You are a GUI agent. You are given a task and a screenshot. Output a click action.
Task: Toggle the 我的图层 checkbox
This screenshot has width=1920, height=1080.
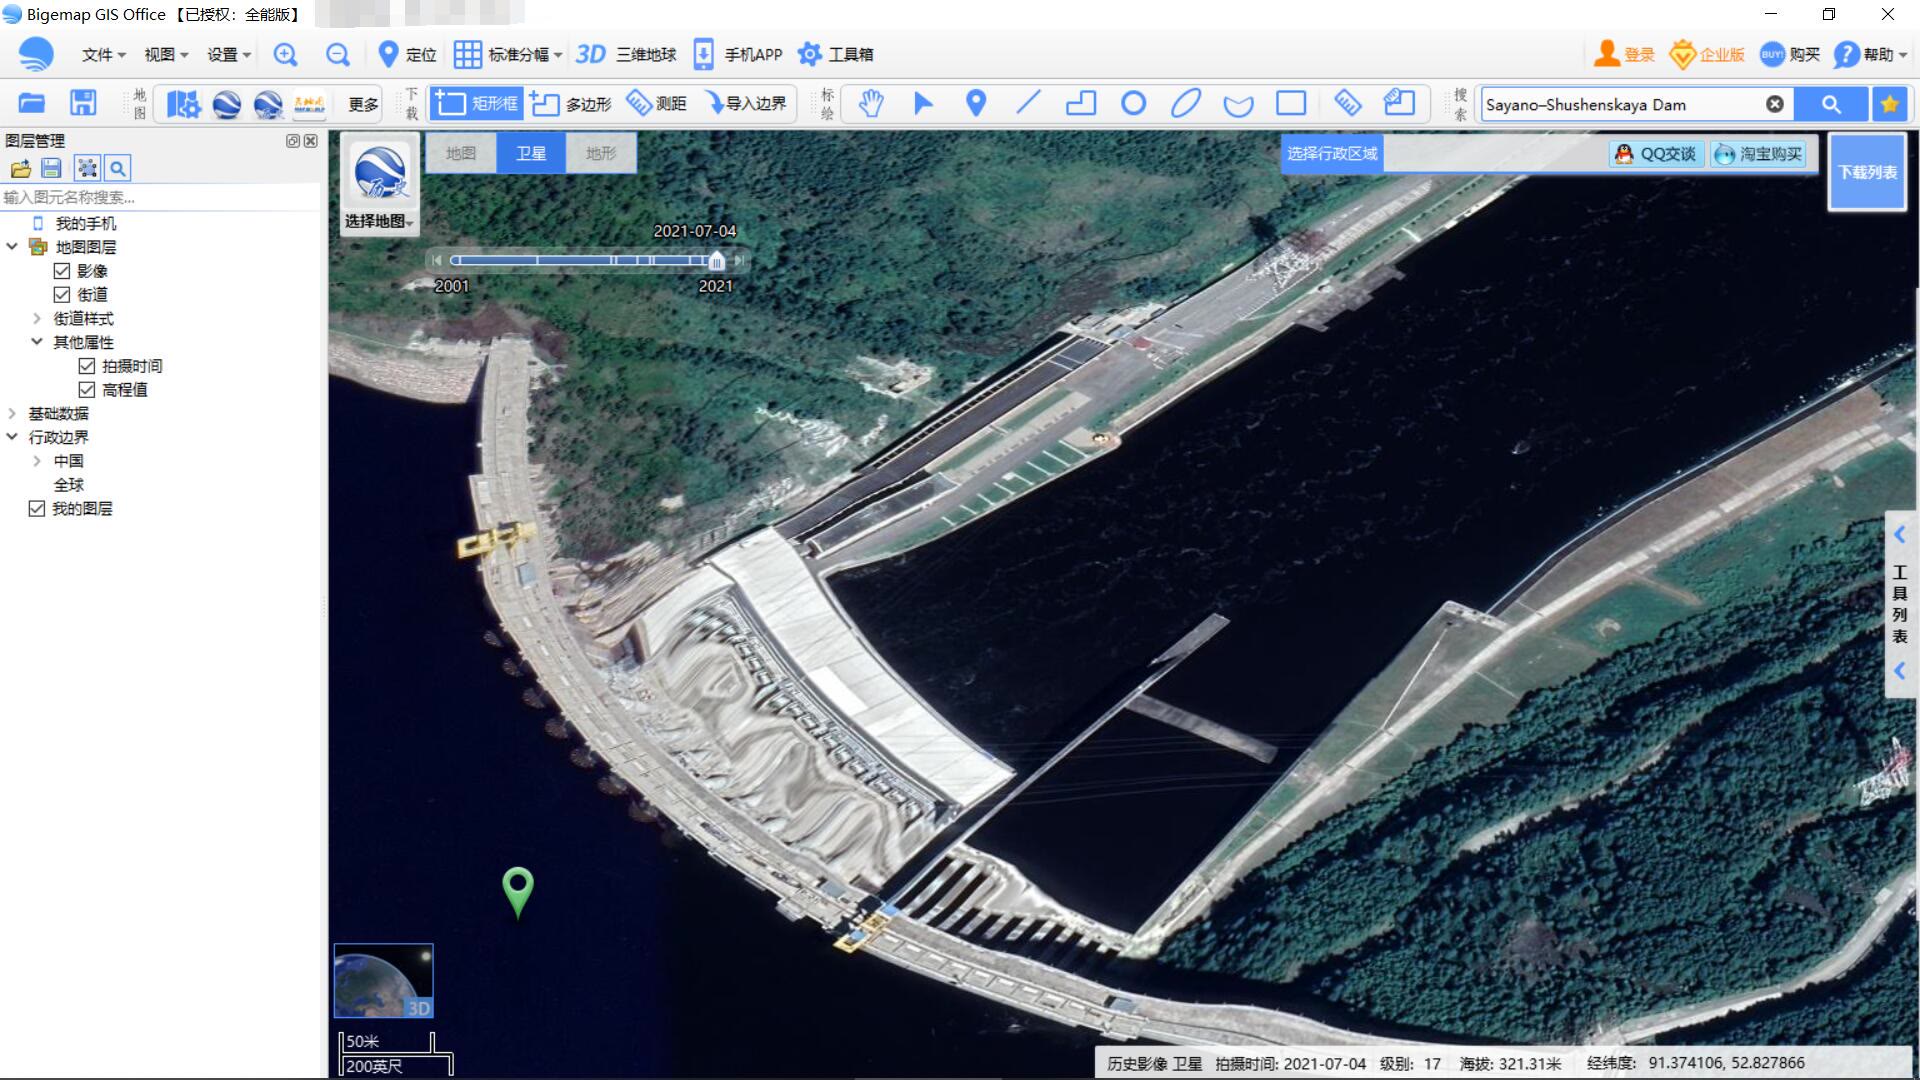click(37, 509)
